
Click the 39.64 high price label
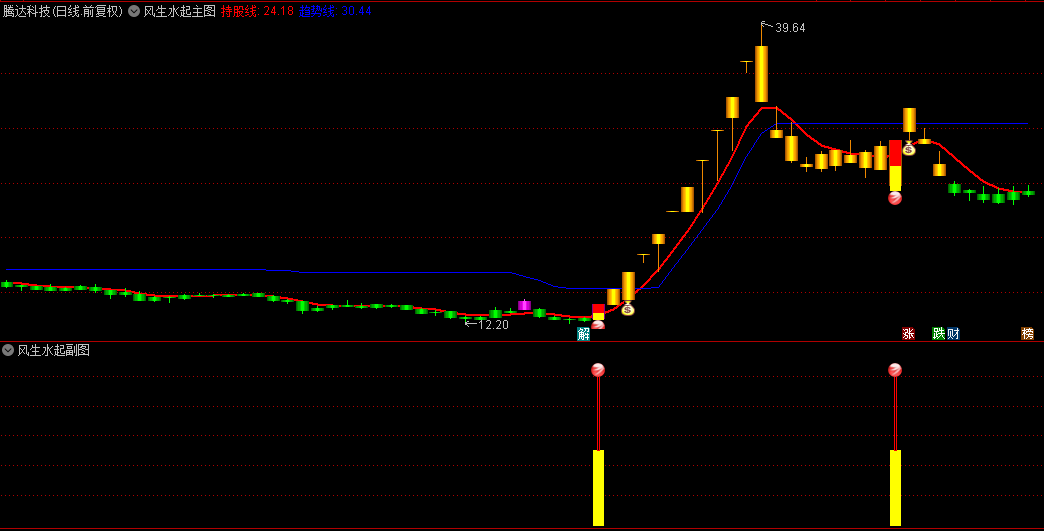[x=790, y=28]
